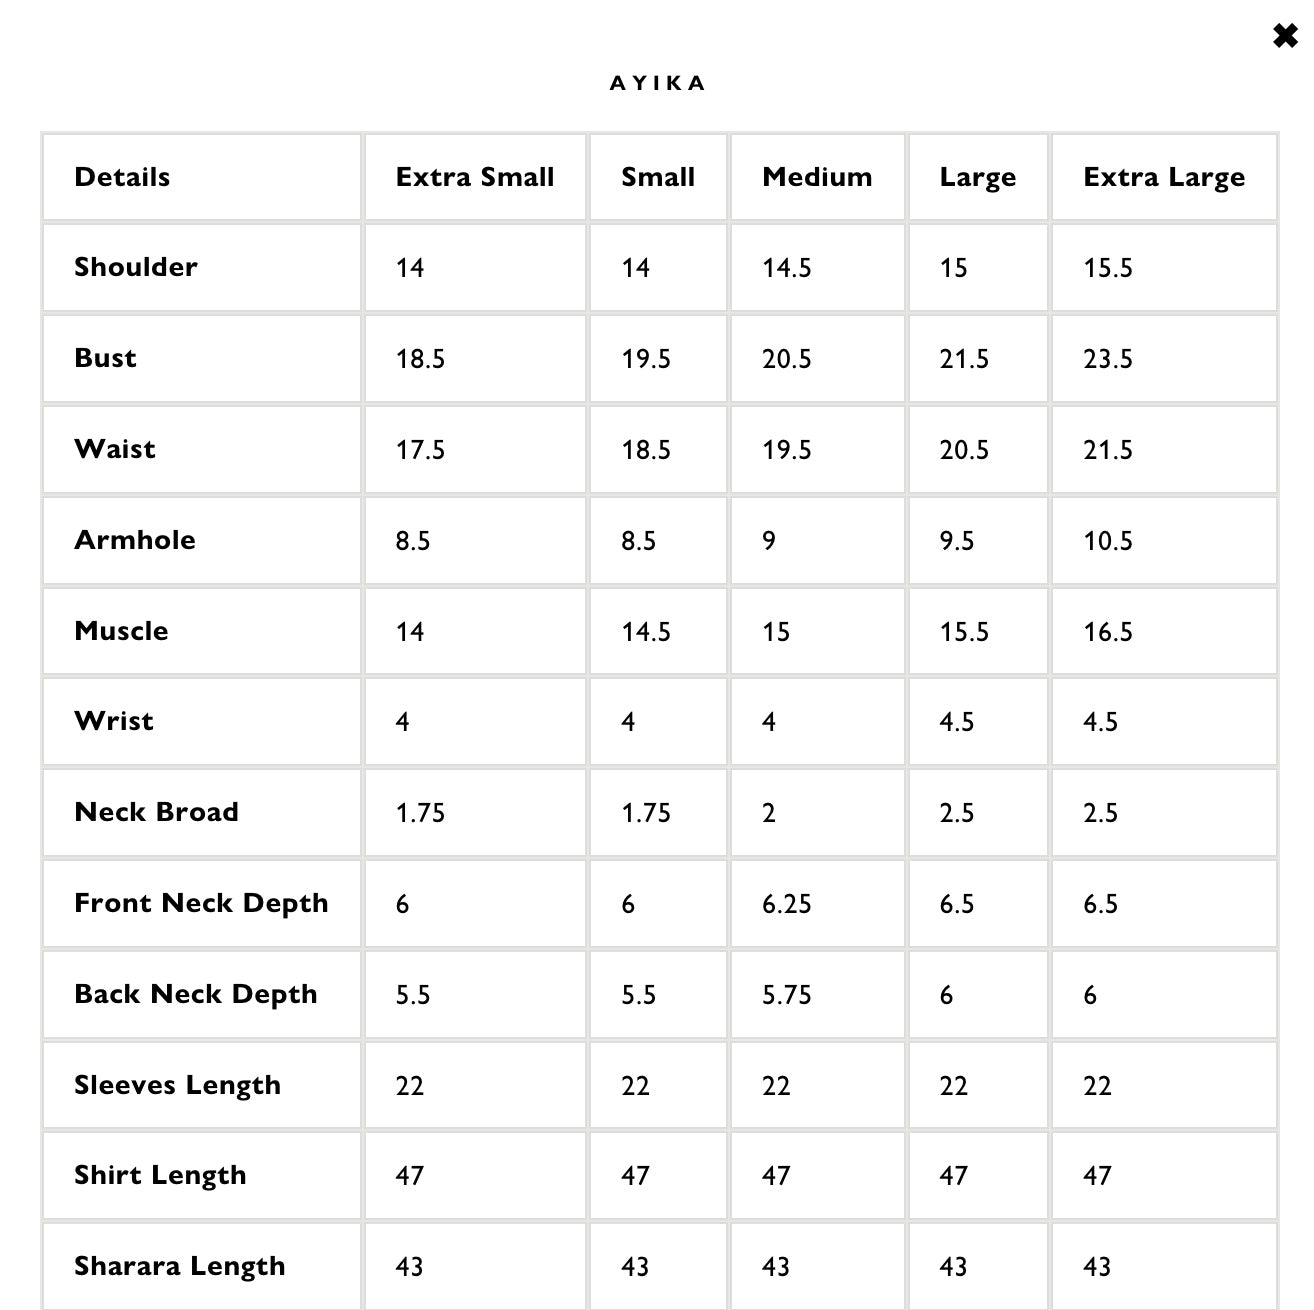Select the Extra Small column header
This screenshot has height=1310, width=1314.
[475, 177]
